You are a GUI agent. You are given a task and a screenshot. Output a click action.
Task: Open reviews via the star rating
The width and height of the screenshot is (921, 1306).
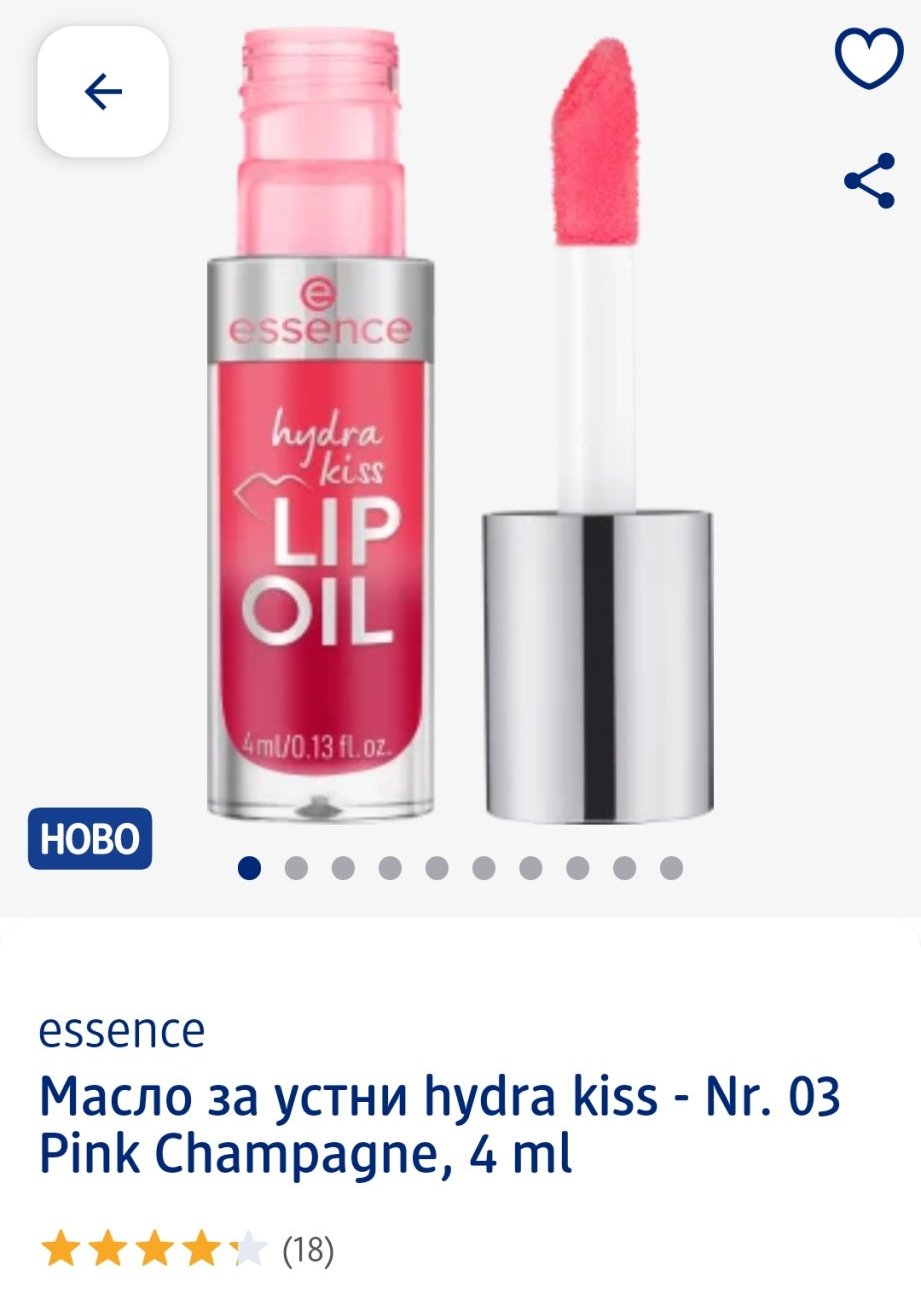pos(154,1249)
